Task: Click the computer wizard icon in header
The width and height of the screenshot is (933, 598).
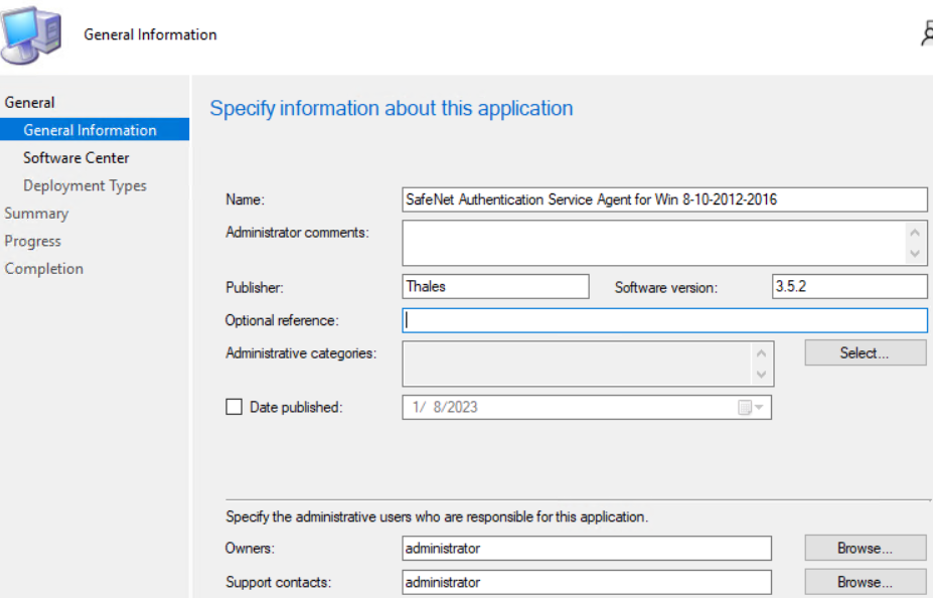Action: click(30, 34)
